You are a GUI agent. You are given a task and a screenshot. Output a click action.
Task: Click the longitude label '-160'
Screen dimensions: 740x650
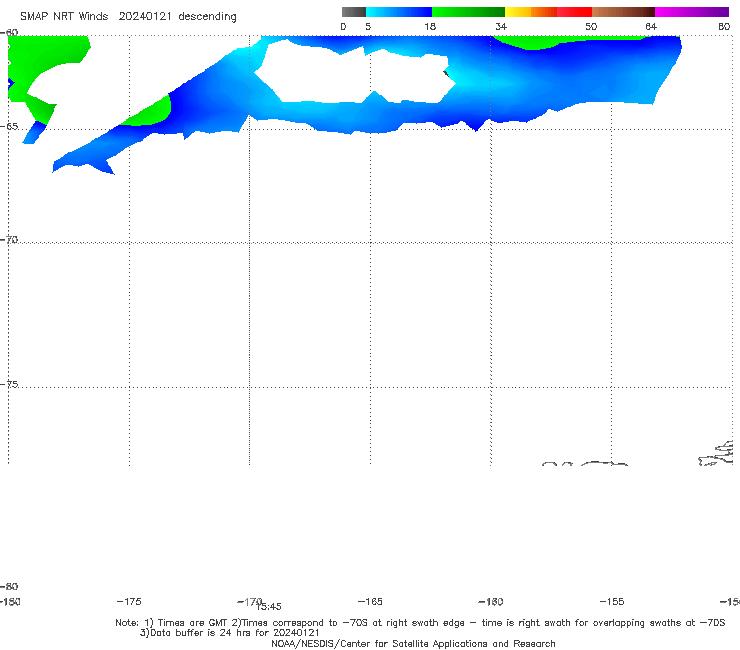tap(491, 601)
